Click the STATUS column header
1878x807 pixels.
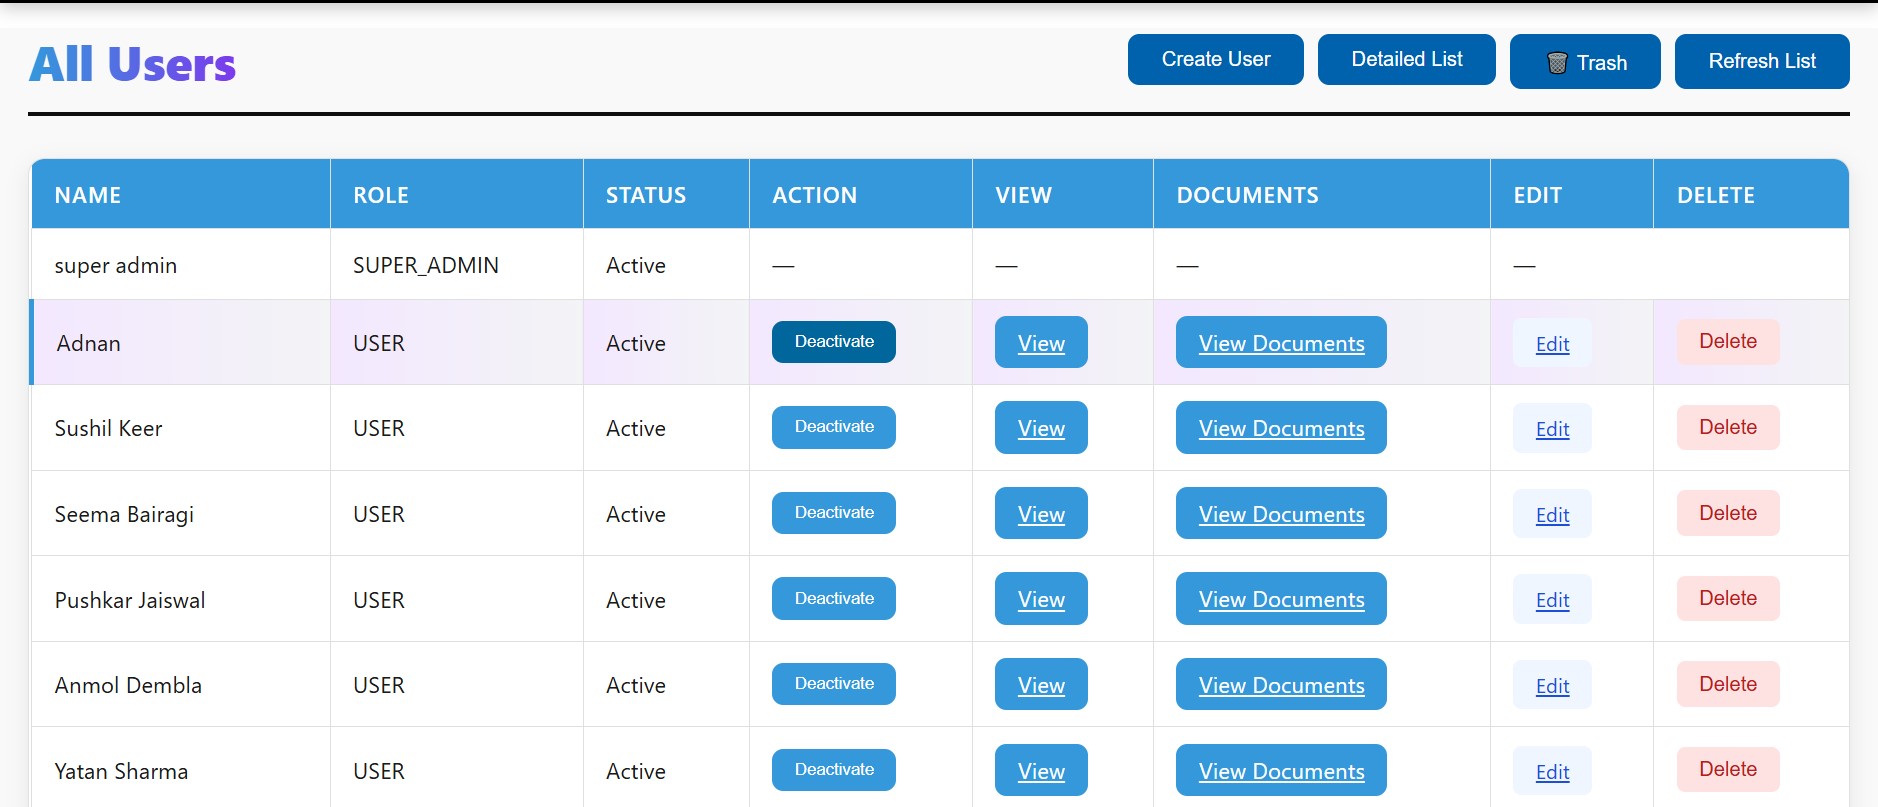coord(667,195)
